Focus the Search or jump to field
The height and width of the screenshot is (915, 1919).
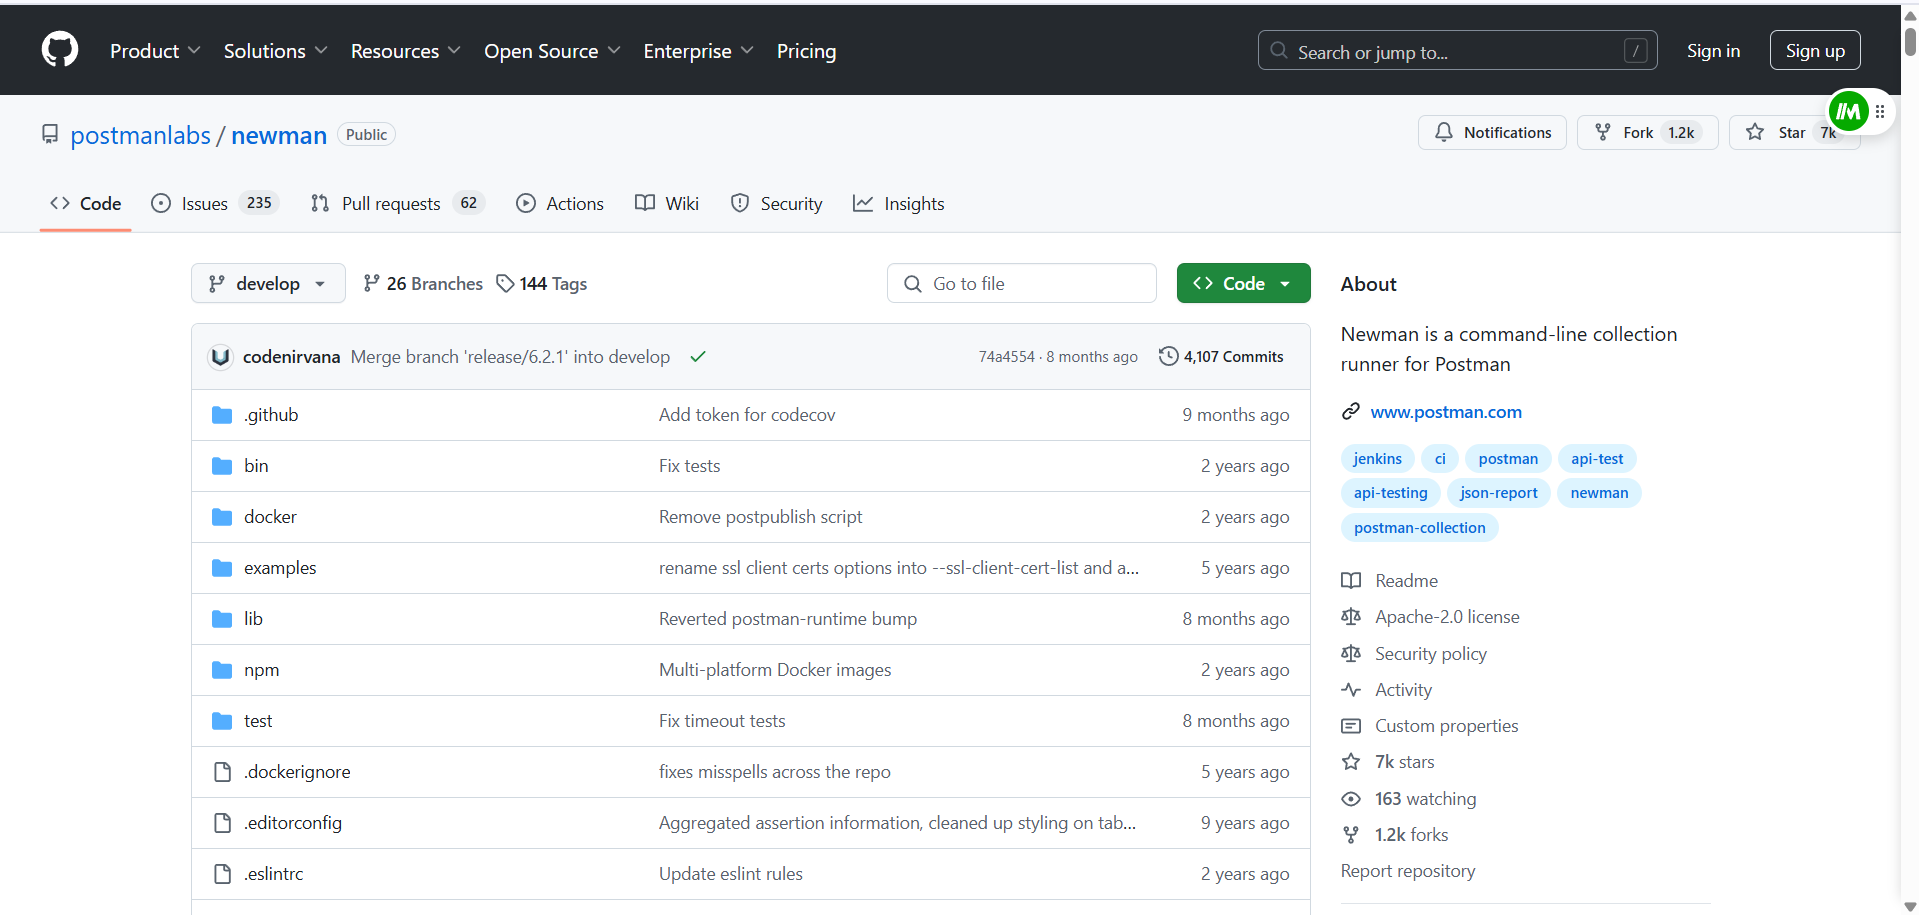(x=1457, y=50)
